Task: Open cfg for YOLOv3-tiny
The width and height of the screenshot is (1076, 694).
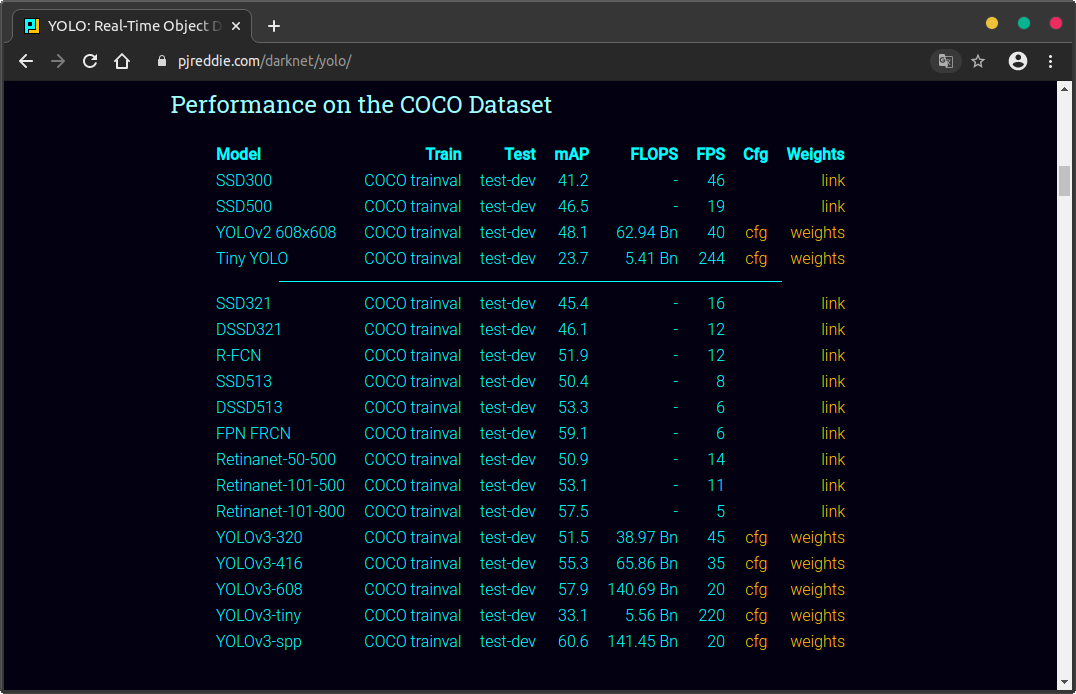Action: click(x=756, y=616)
